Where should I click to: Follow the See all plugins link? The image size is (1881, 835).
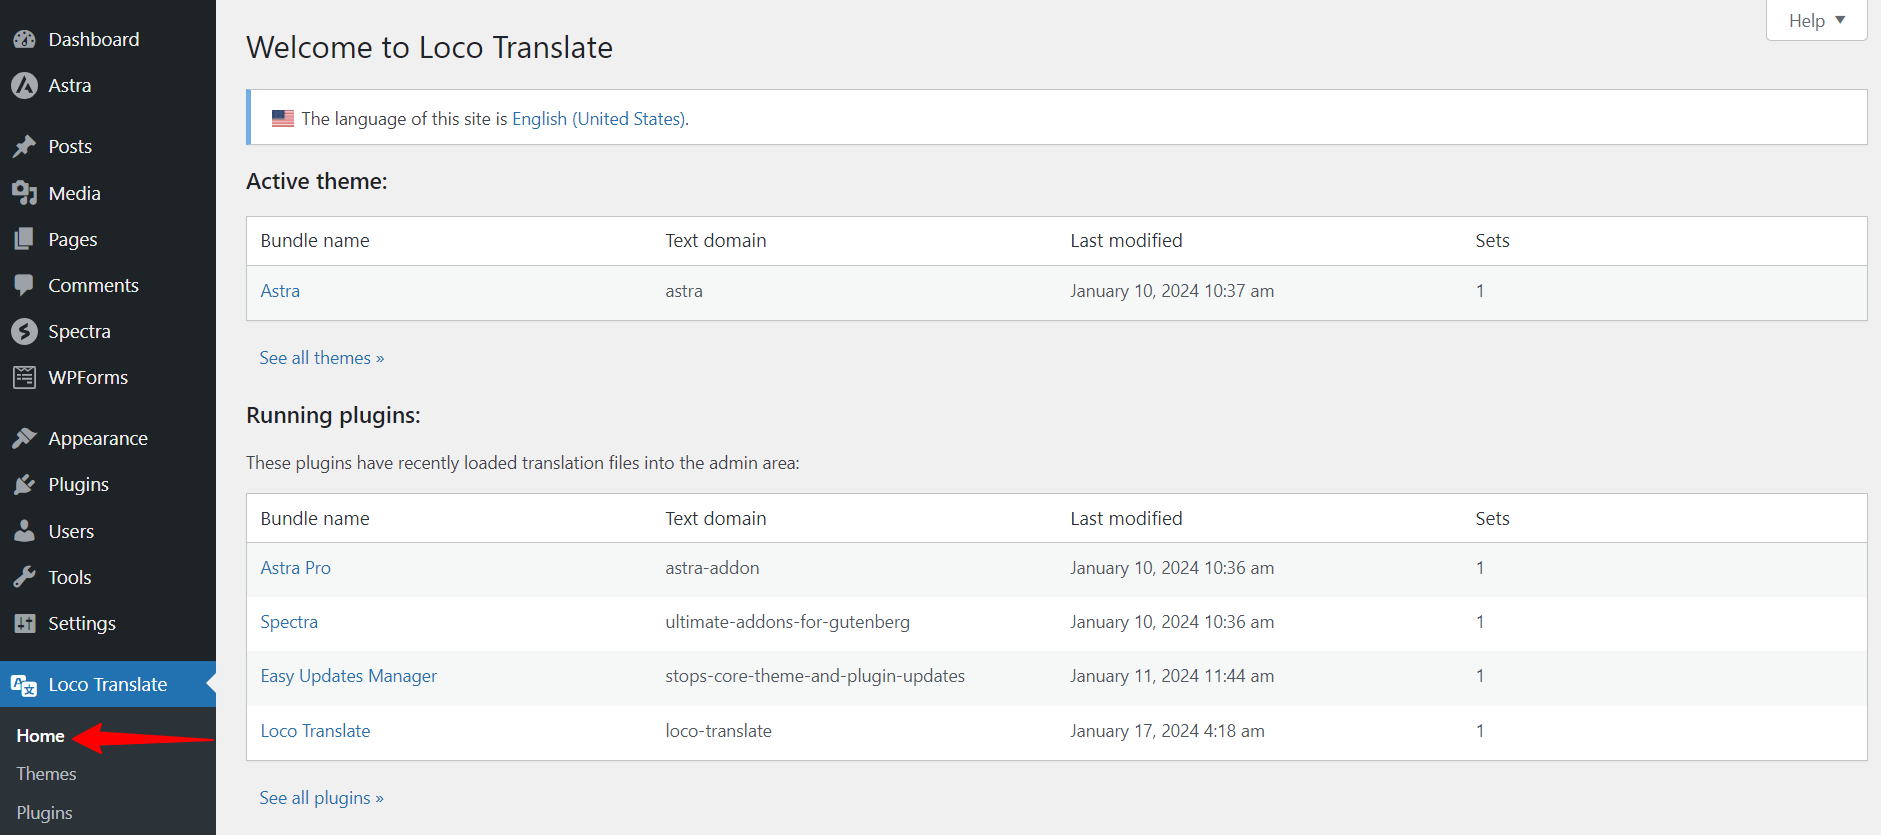321,798
